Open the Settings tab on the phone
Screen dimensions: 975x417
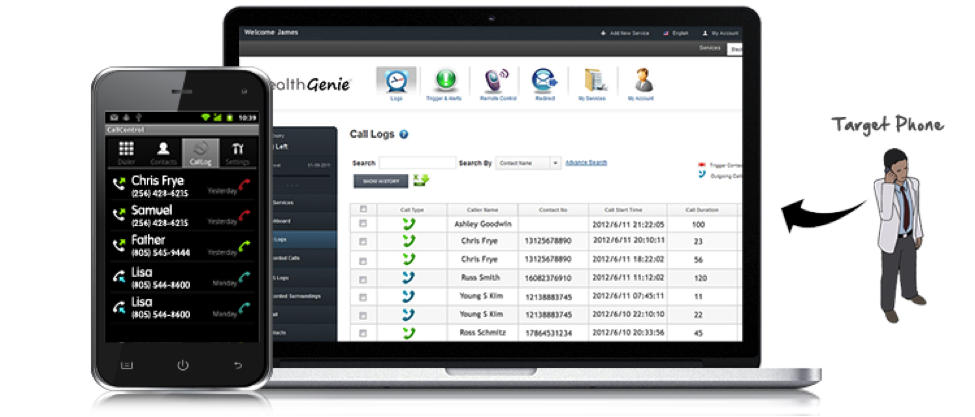pos(238,153)
